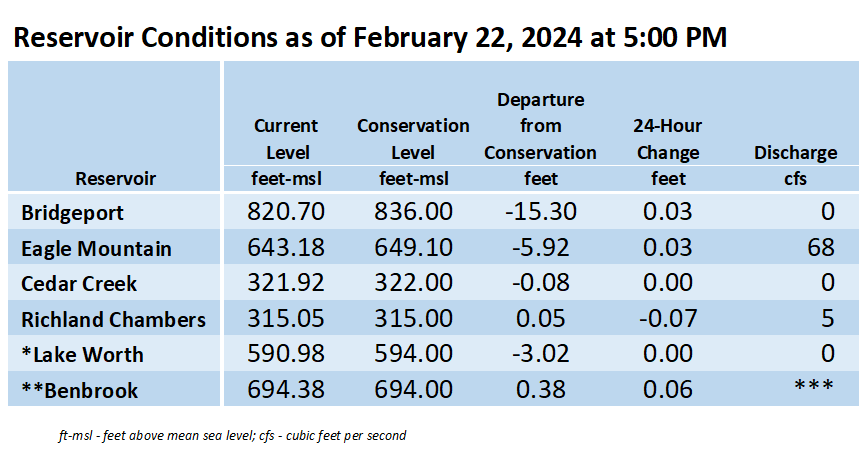
Task: Select Lake Worth 24-hour change 0.00
Action: coord(667,354)
